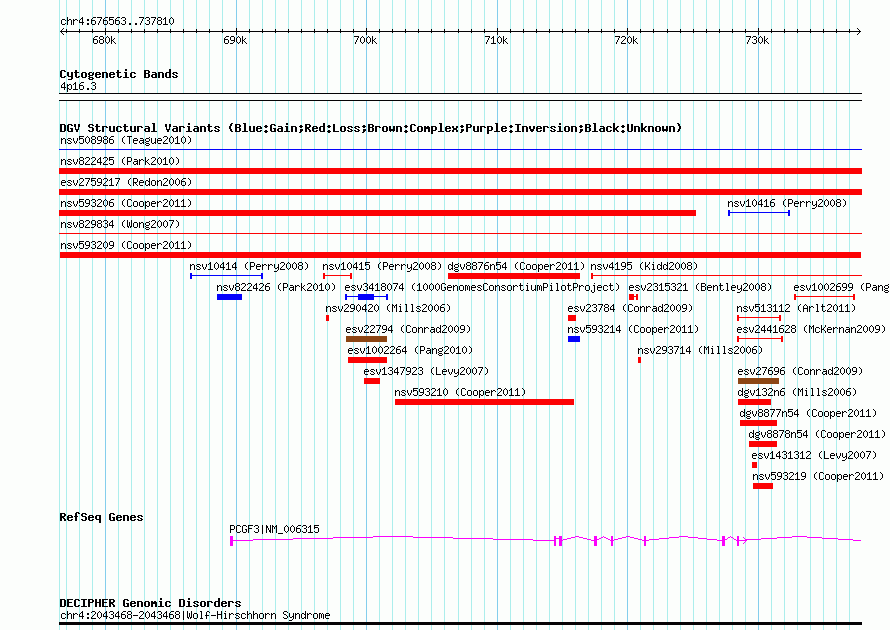The width and height of the screenshot is (890, 630).
Task: Click the 710k ruler tick
Action: point(496,40)
